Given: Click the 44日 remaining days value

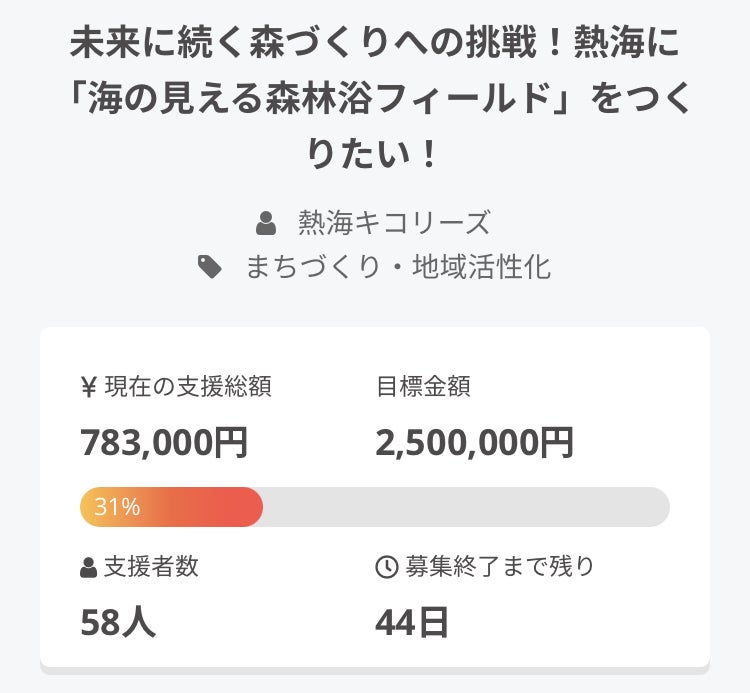Looking at the screenshot, I should [412, 621].
